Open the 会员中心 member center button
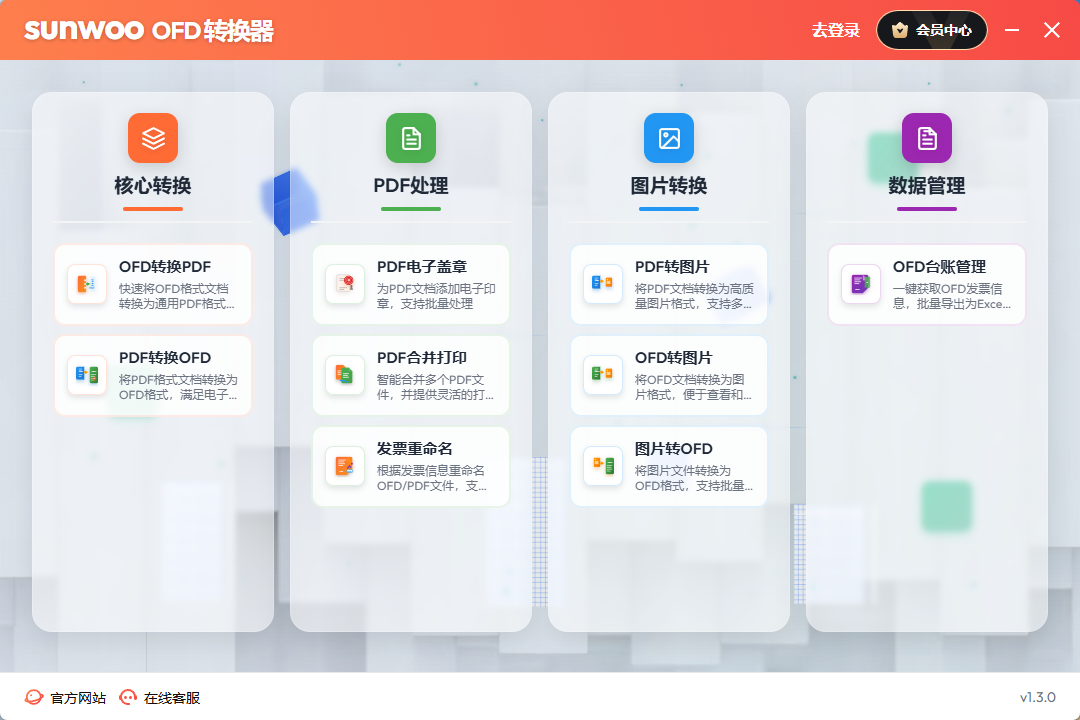 click(932, 30)
